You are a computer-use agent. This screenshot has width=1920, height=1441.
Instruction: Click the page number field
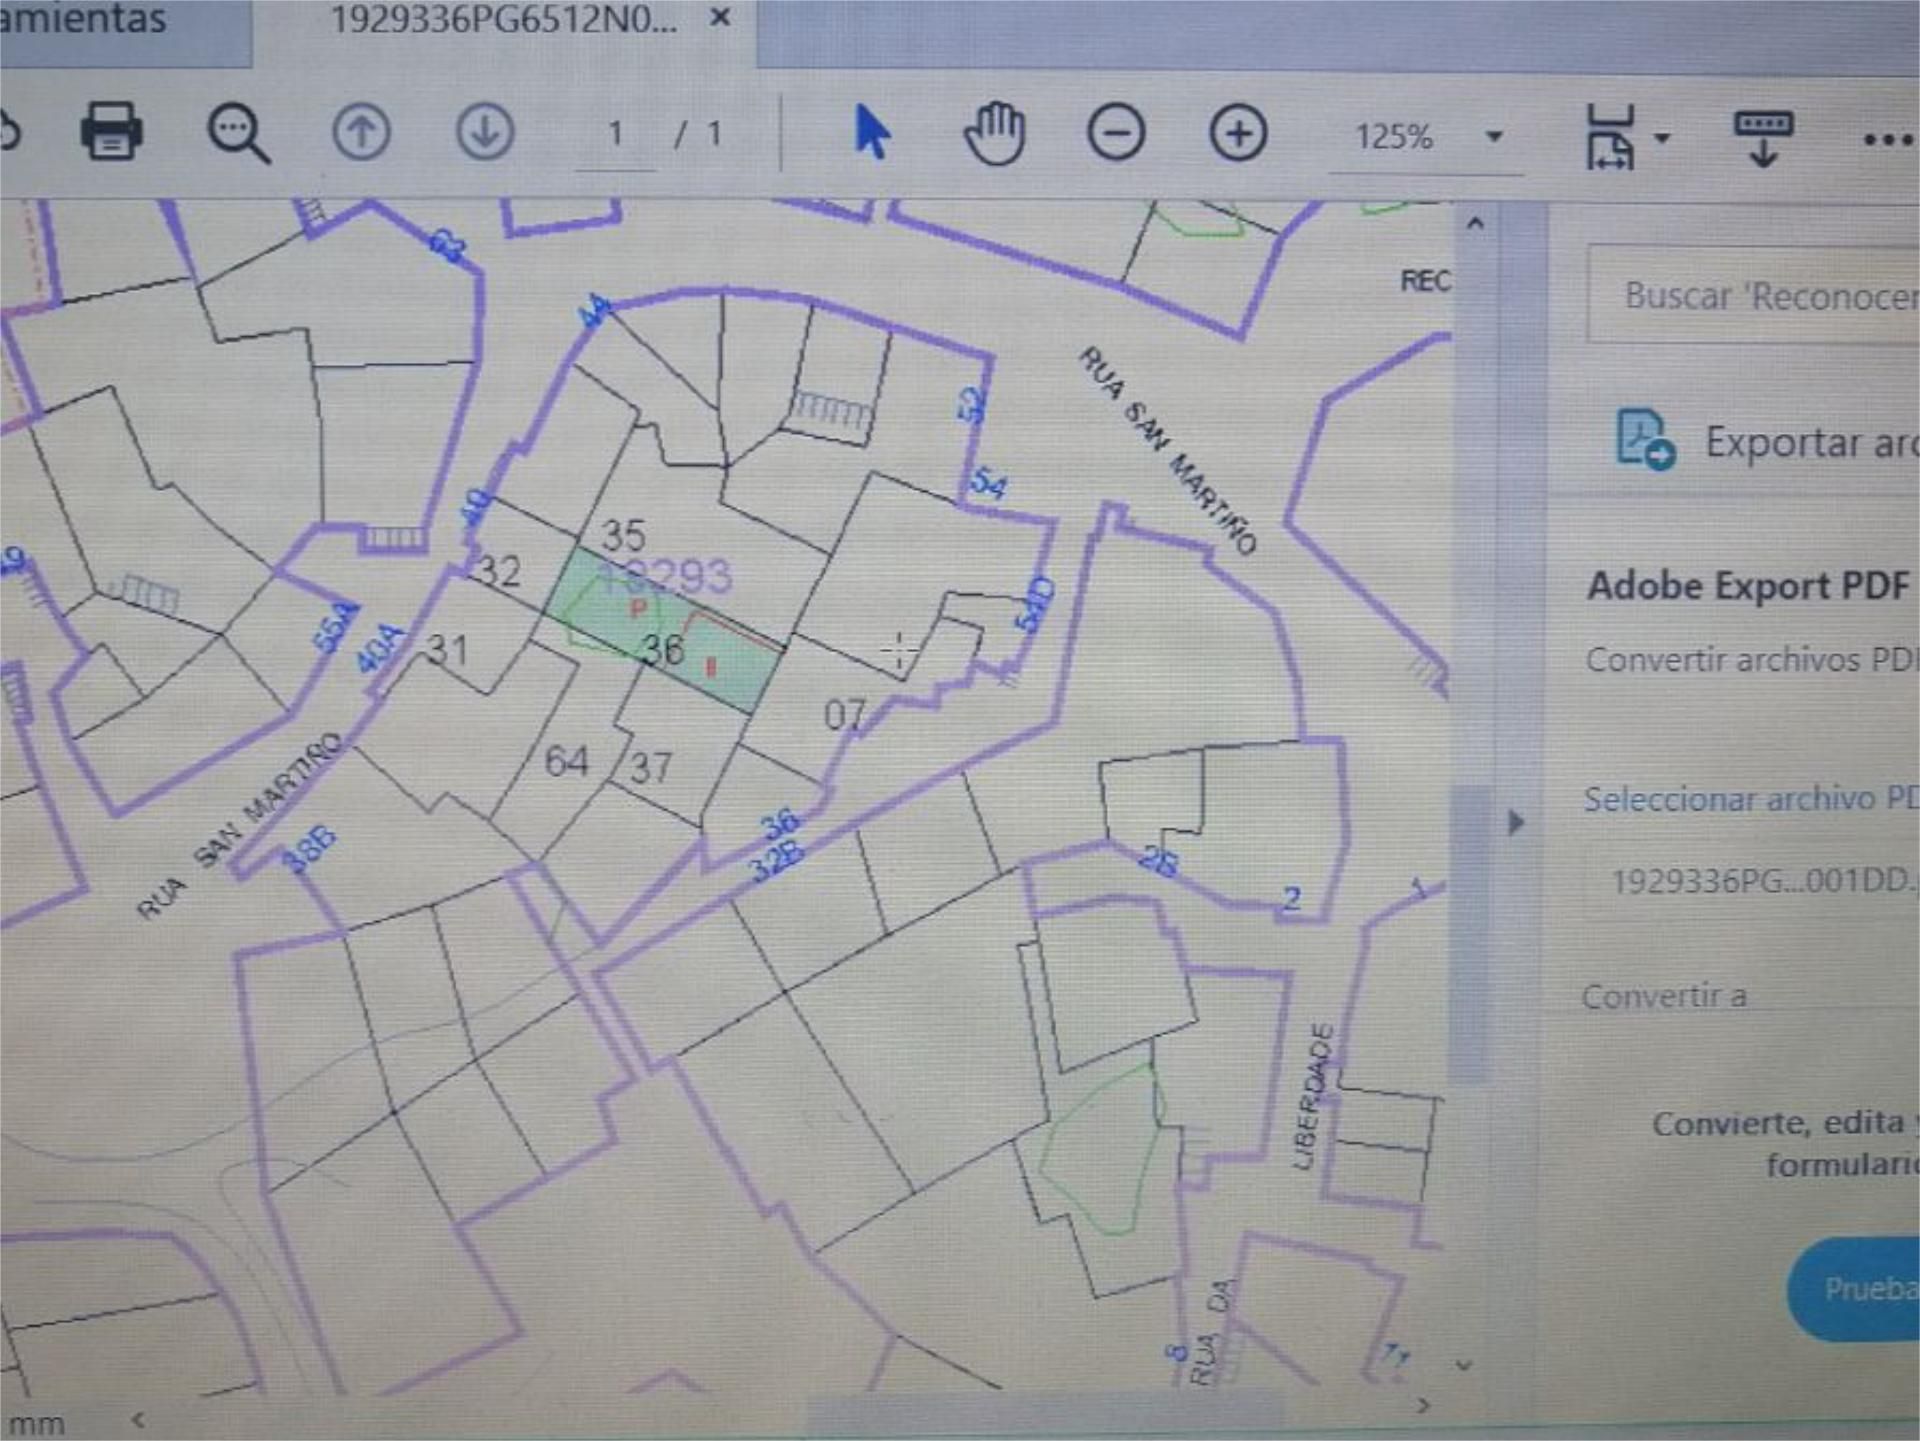(x=615, y=135)
